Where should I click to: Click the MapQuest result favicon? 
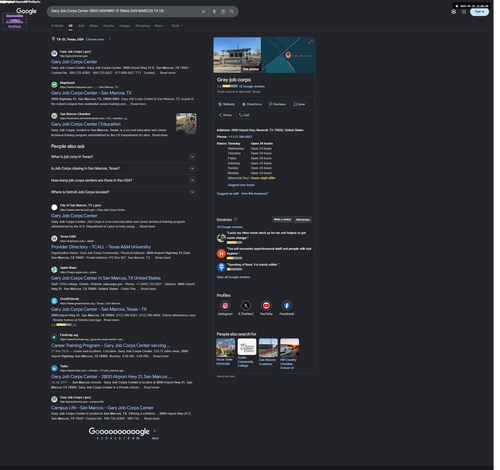[x=54, y=85]
